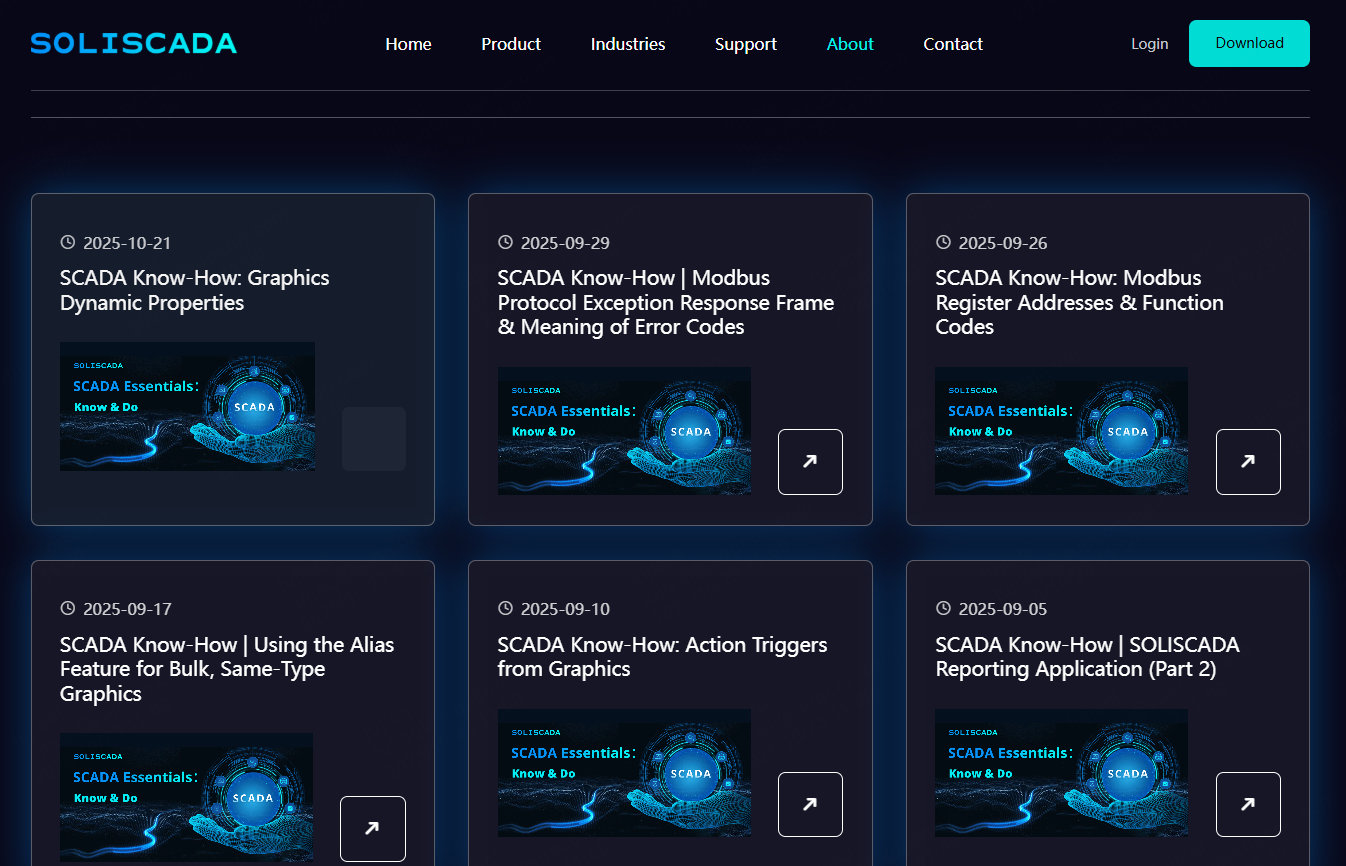Click the Login link
The height and width of the screenshot is (866, 1346).
(x=1149, y=44)
